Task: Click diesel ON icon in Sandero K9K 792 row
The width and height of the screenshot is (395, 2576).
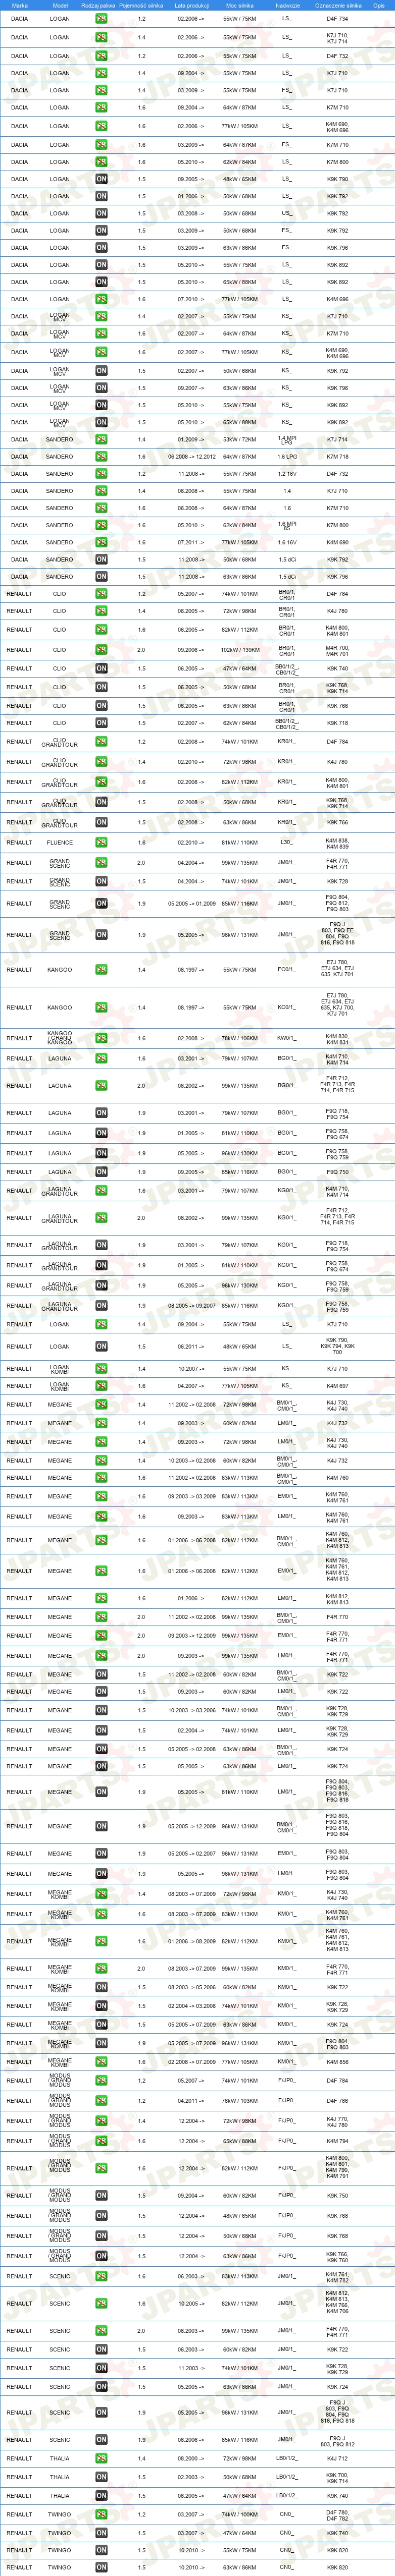Action: (x=101, y=560)
